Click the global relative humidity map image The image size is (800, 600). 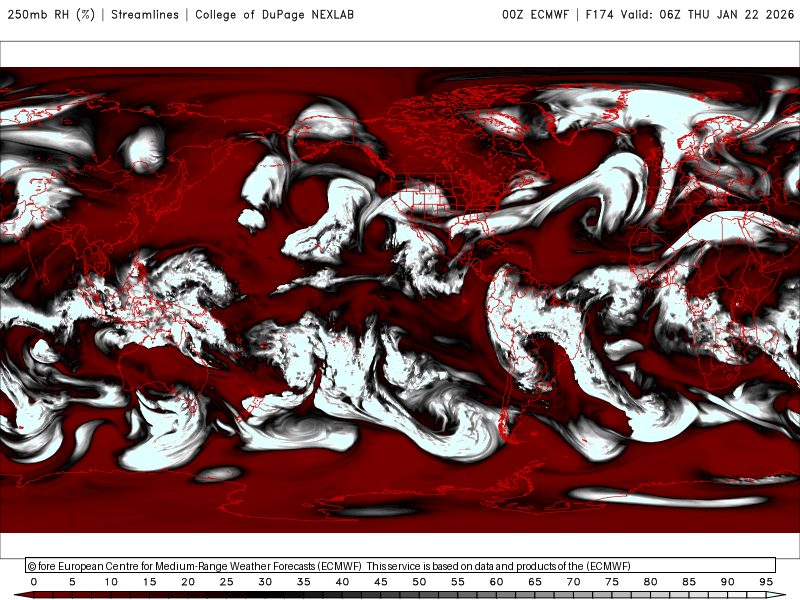(x=400, y=300)
